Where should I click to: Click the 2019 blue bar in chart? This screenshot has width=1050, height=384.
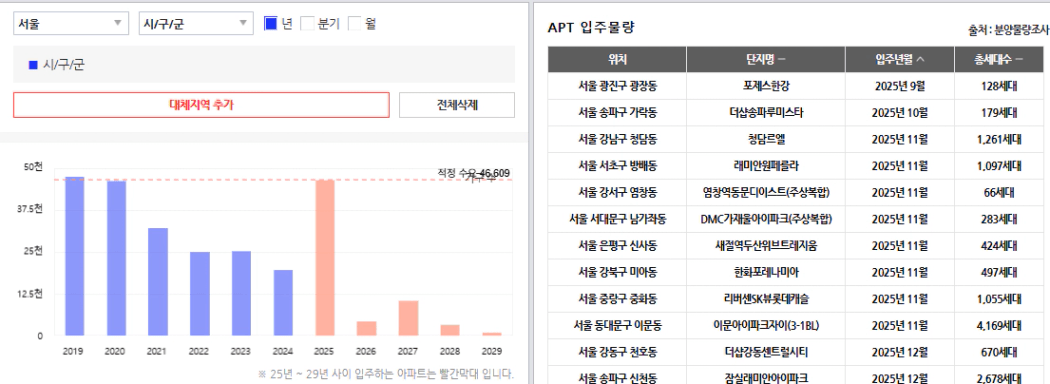(74, 256)
